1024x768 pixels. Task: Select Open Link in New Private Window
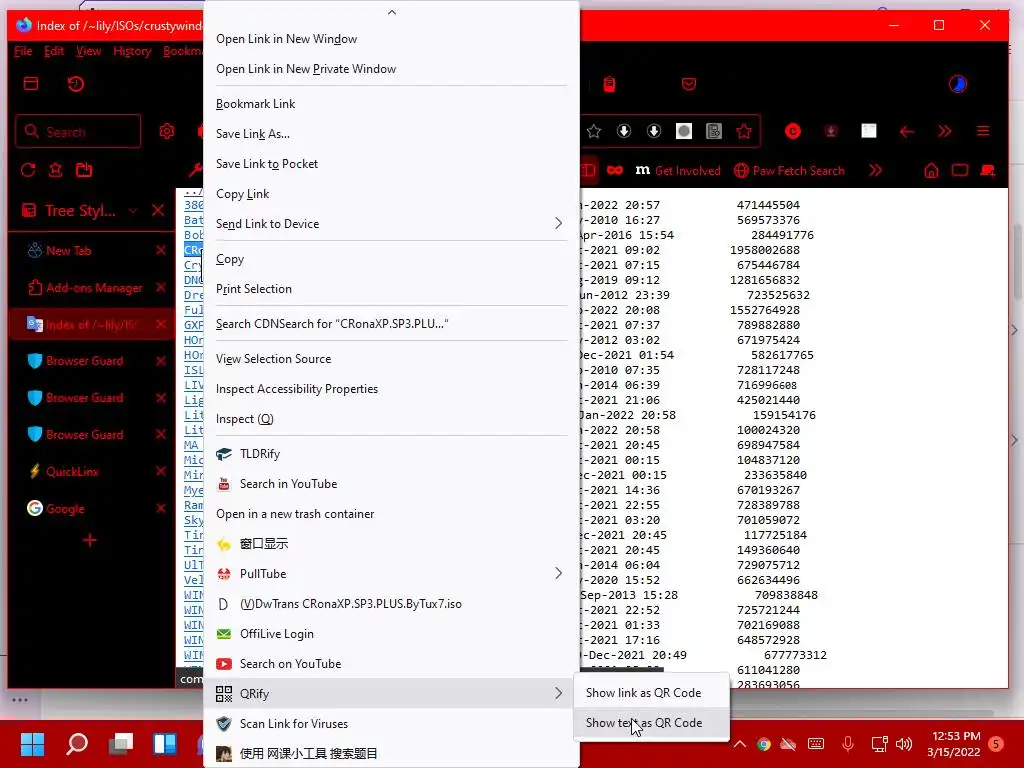pos(306,69)
